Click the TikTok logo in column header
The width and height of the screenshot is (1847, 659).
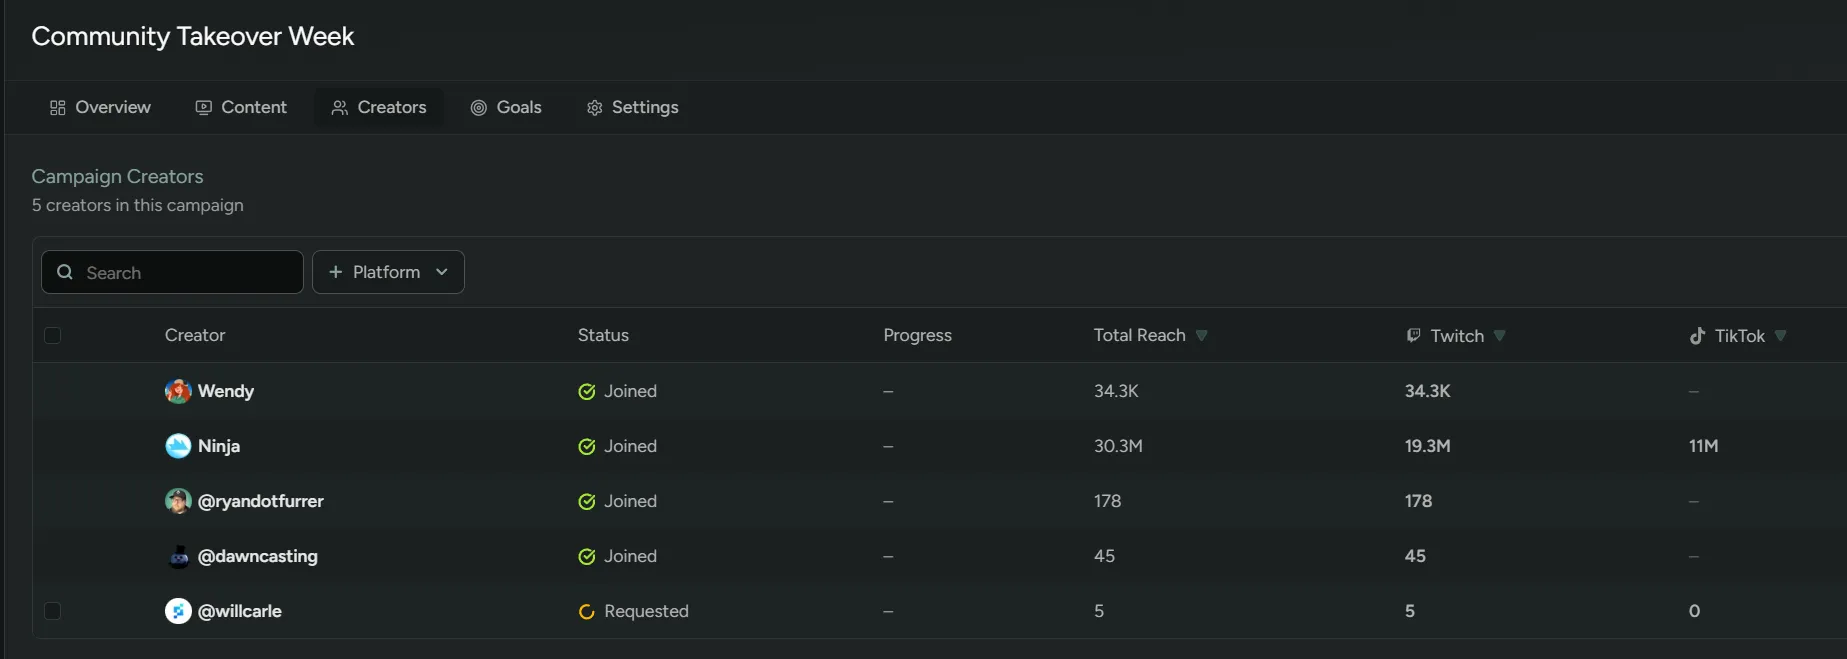point(1697,336)
